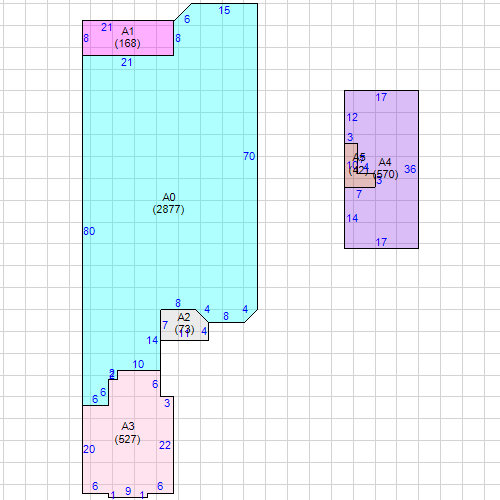Click the 20 dimension inside area A3
Screen dimensions: 500x500
(x=89, y=449)
